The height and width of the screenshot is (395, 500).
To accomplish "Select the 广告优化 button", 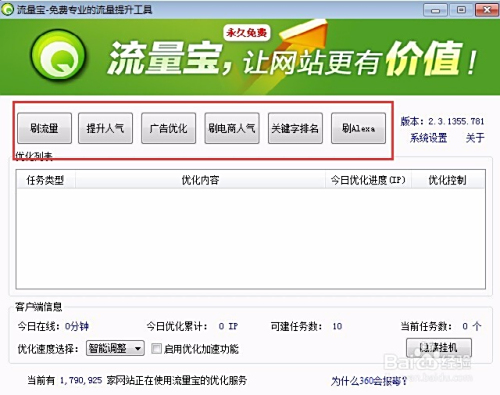I will coord(168,128).
